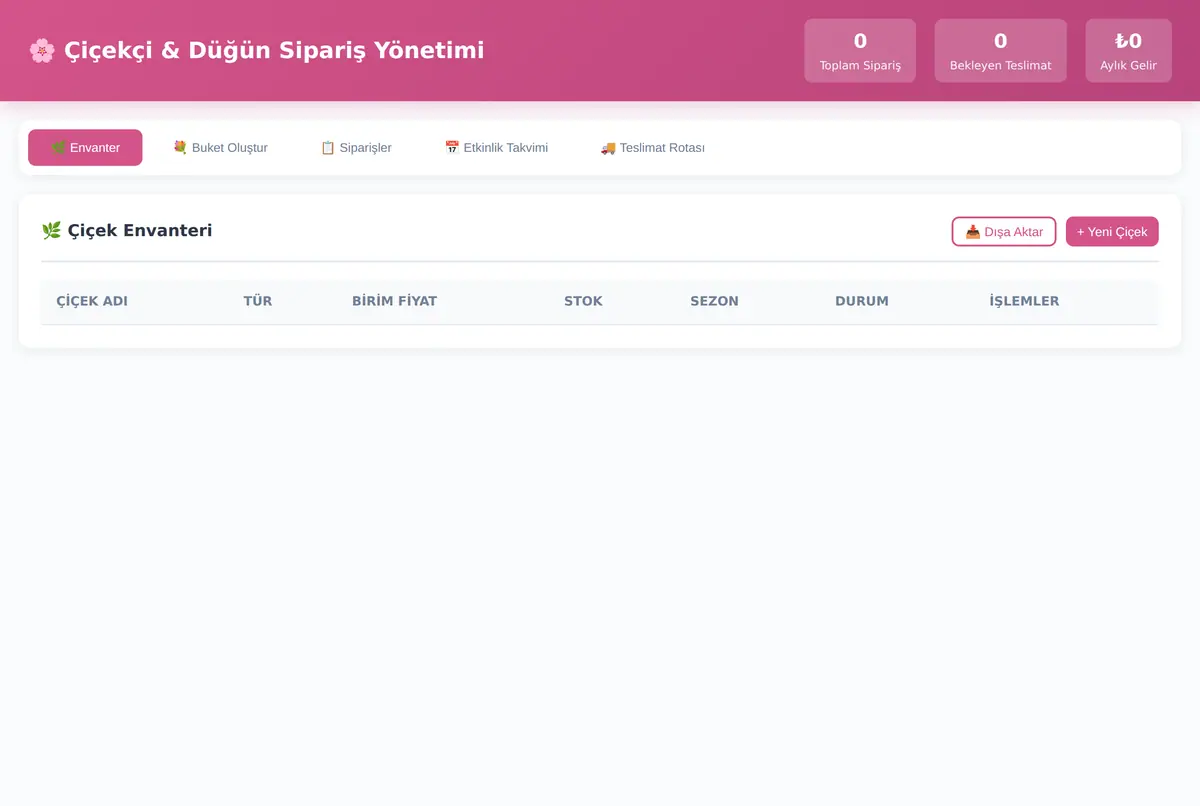Open the Envanter tab
This screenshot has height=806, width=1200.
85,148
